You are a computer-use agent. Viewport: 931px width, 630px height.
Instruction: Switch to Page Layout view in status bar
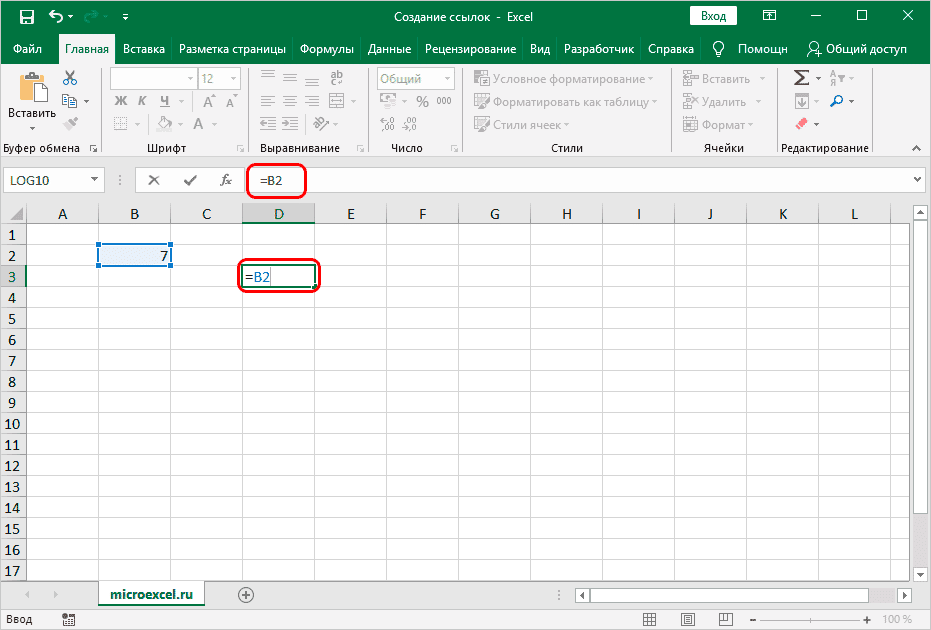pos(686,619)
